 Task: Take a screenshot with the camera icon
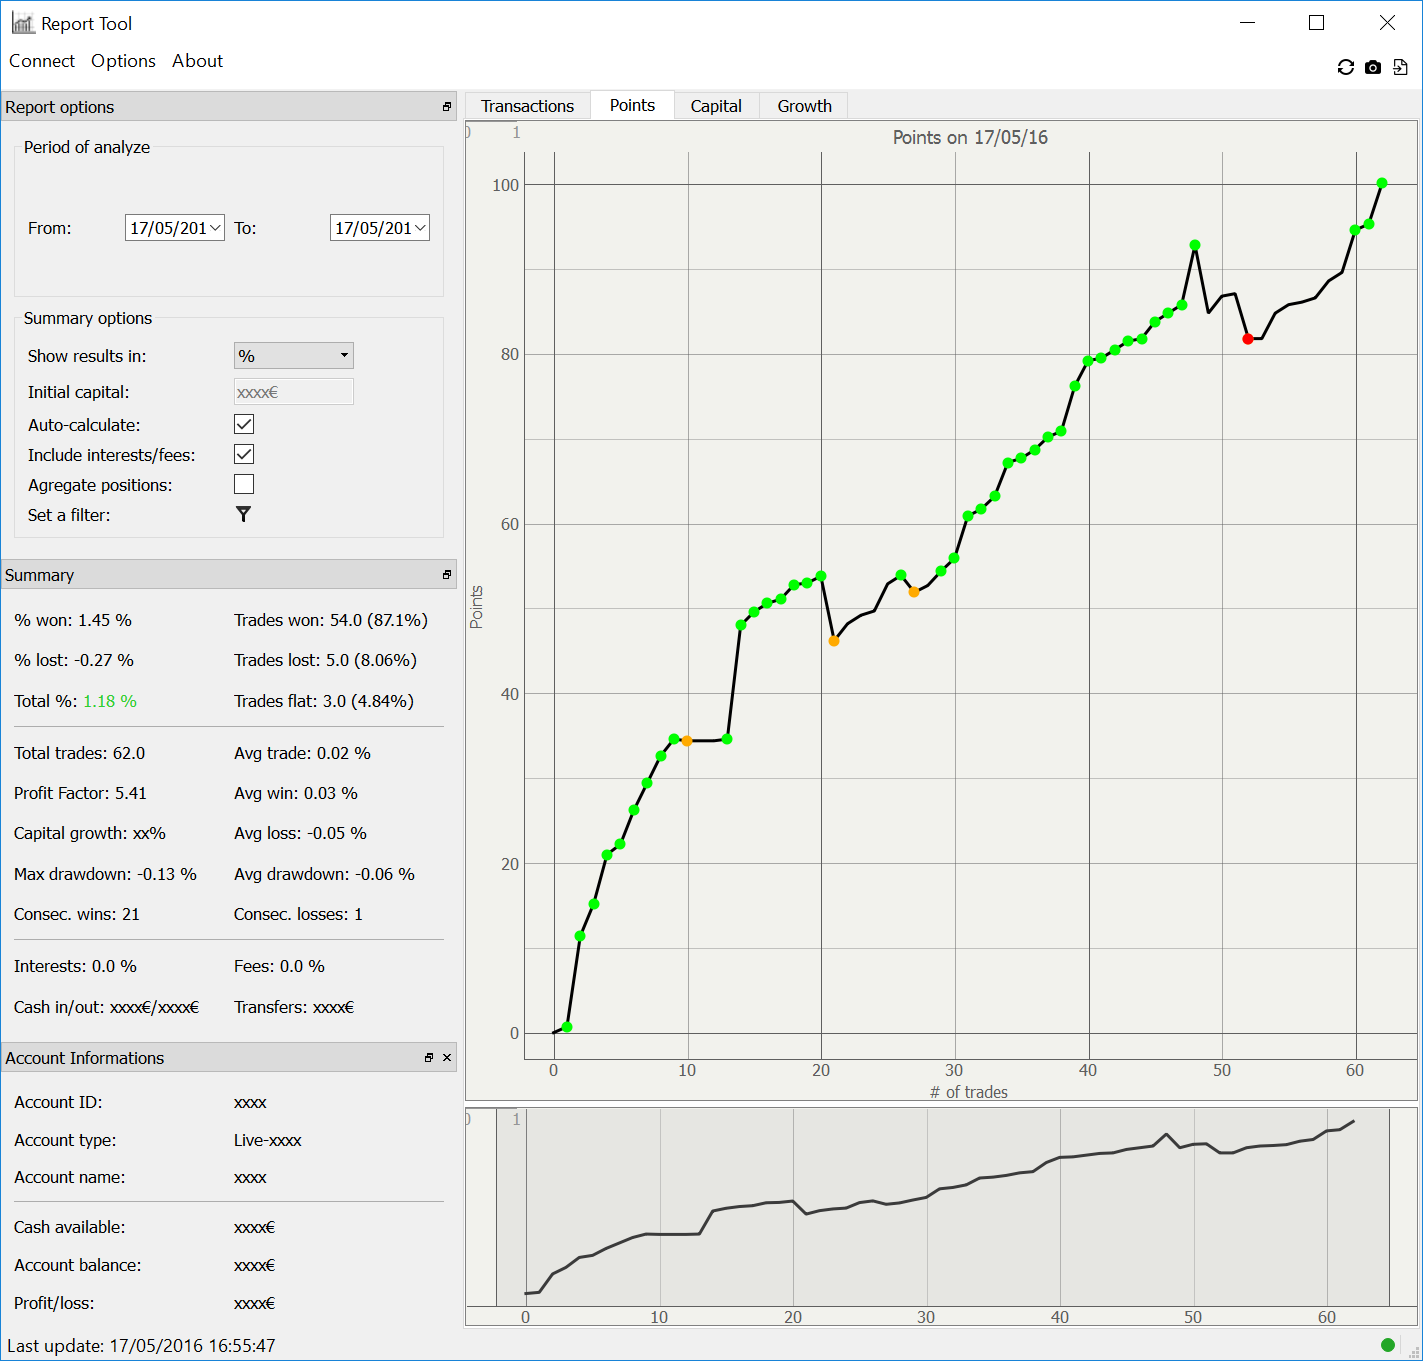(1373, 67)
